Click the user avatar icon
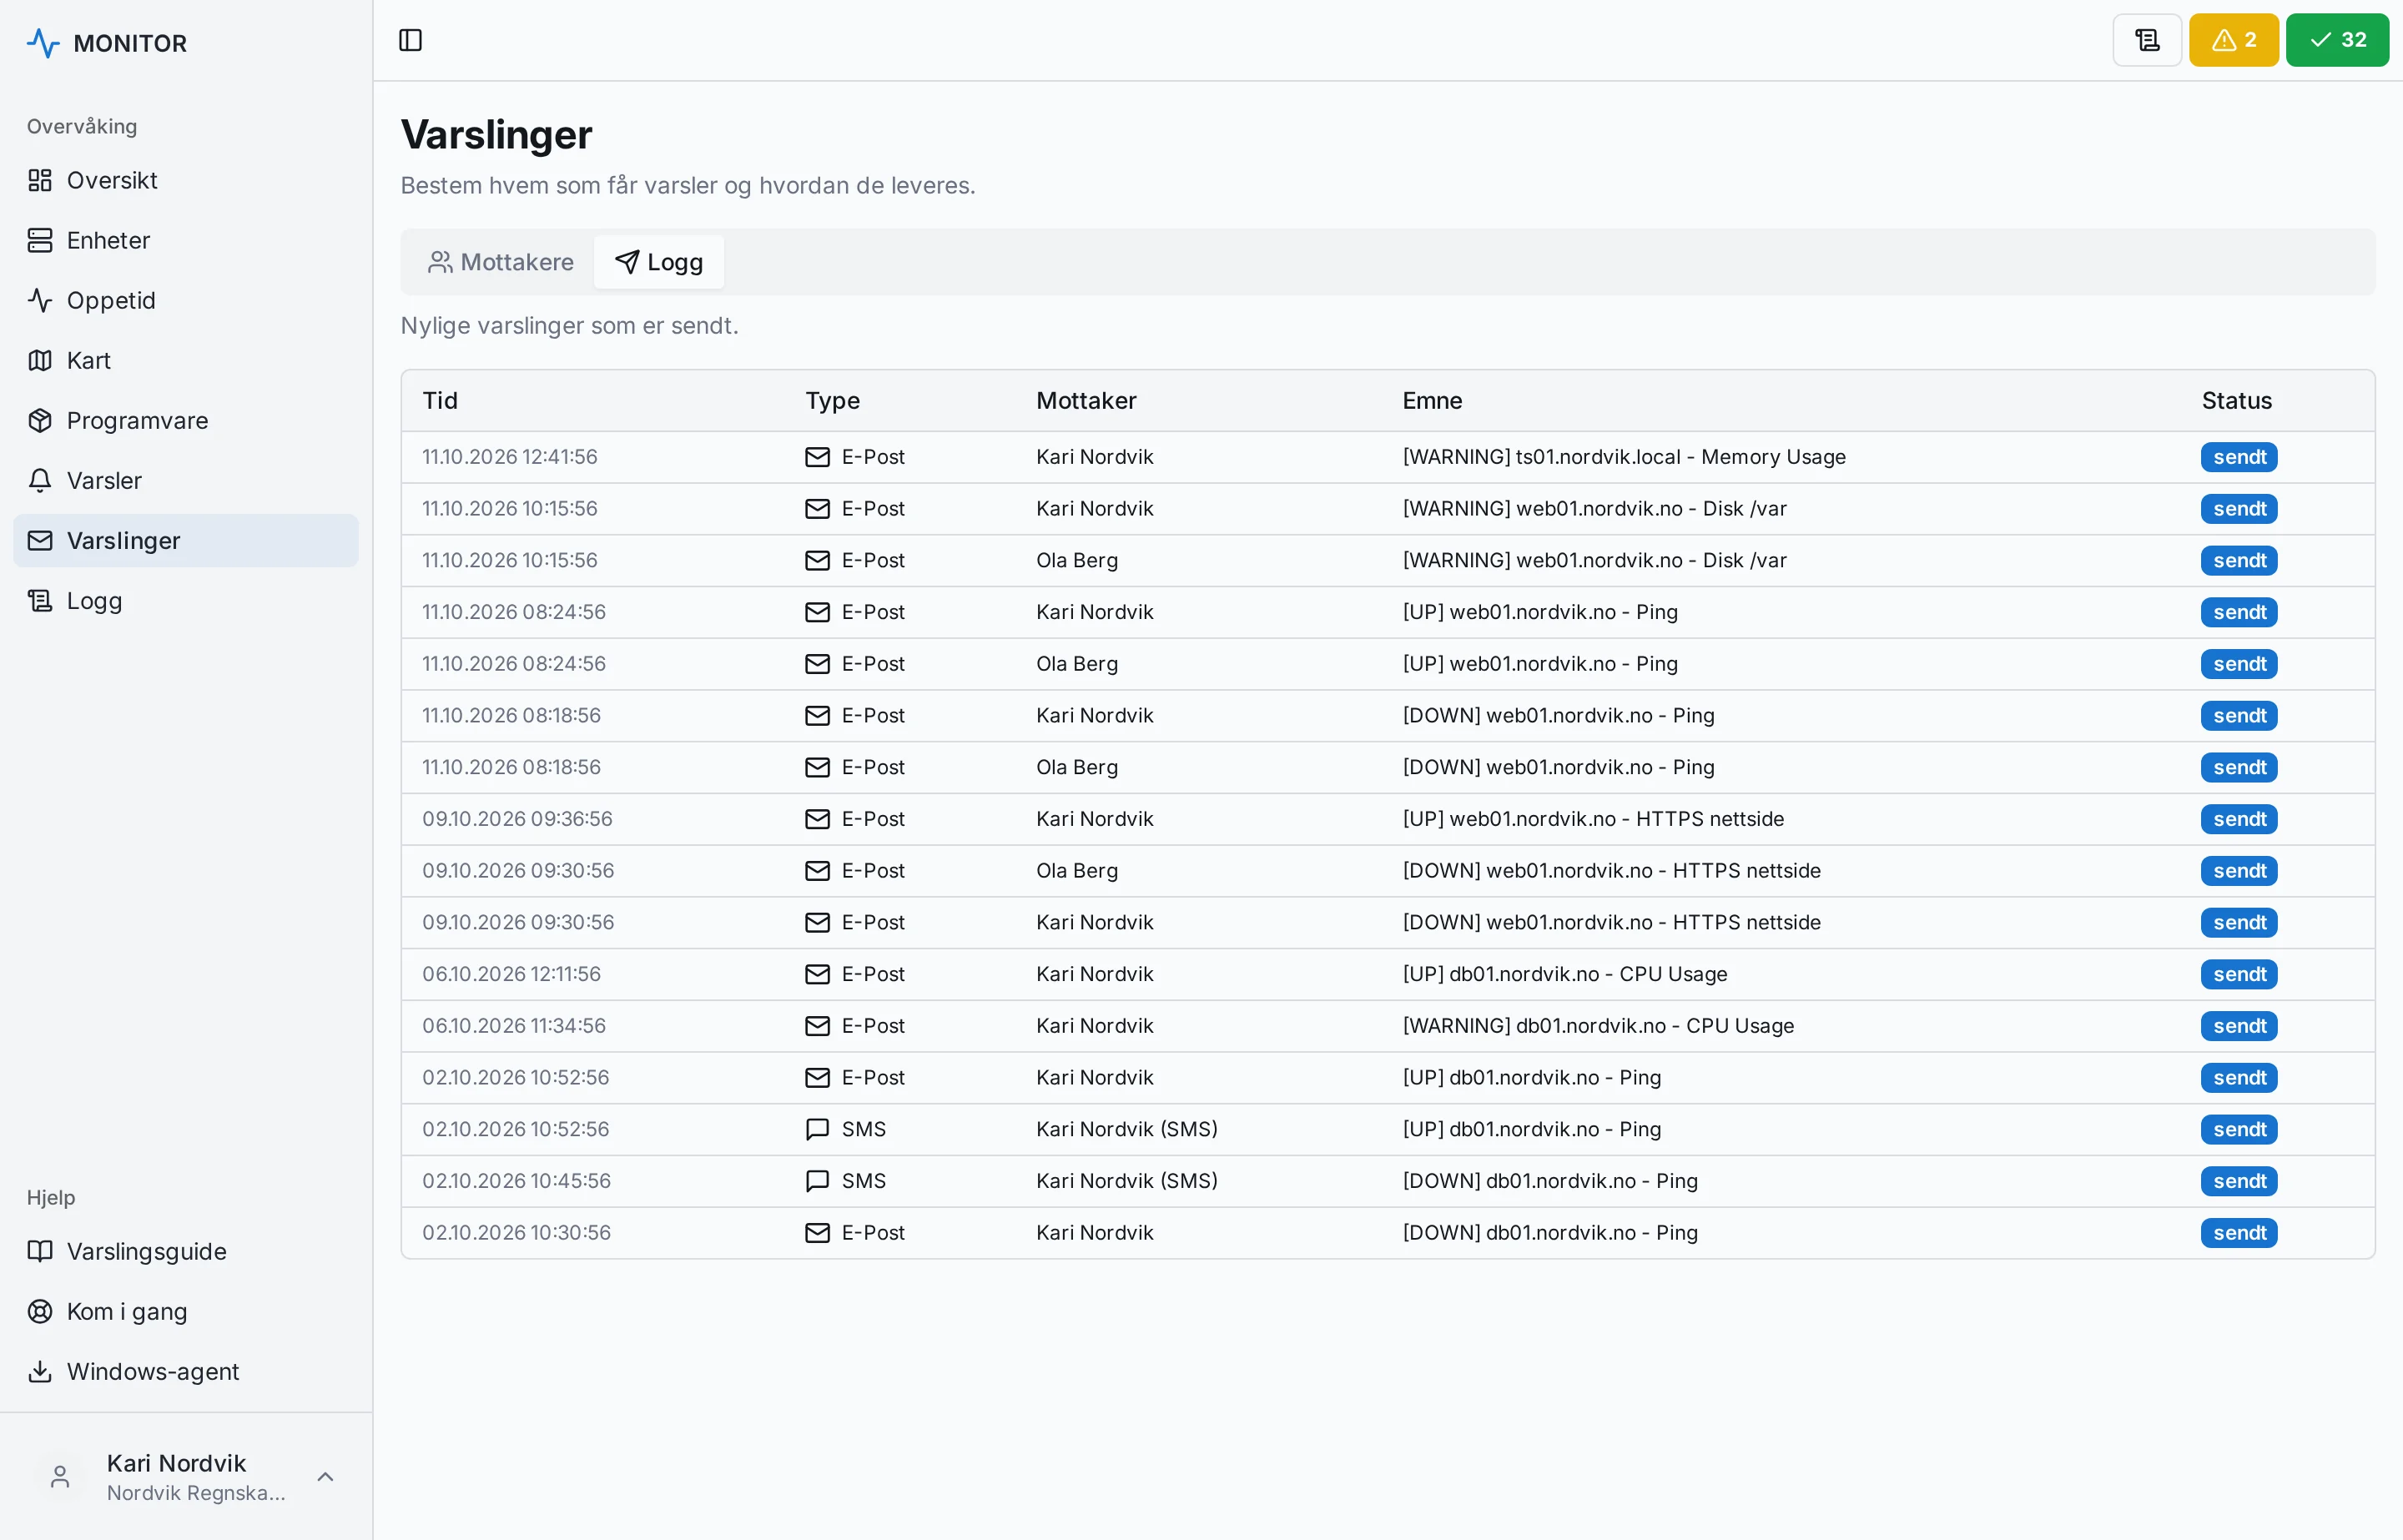 click(60, 1476)
